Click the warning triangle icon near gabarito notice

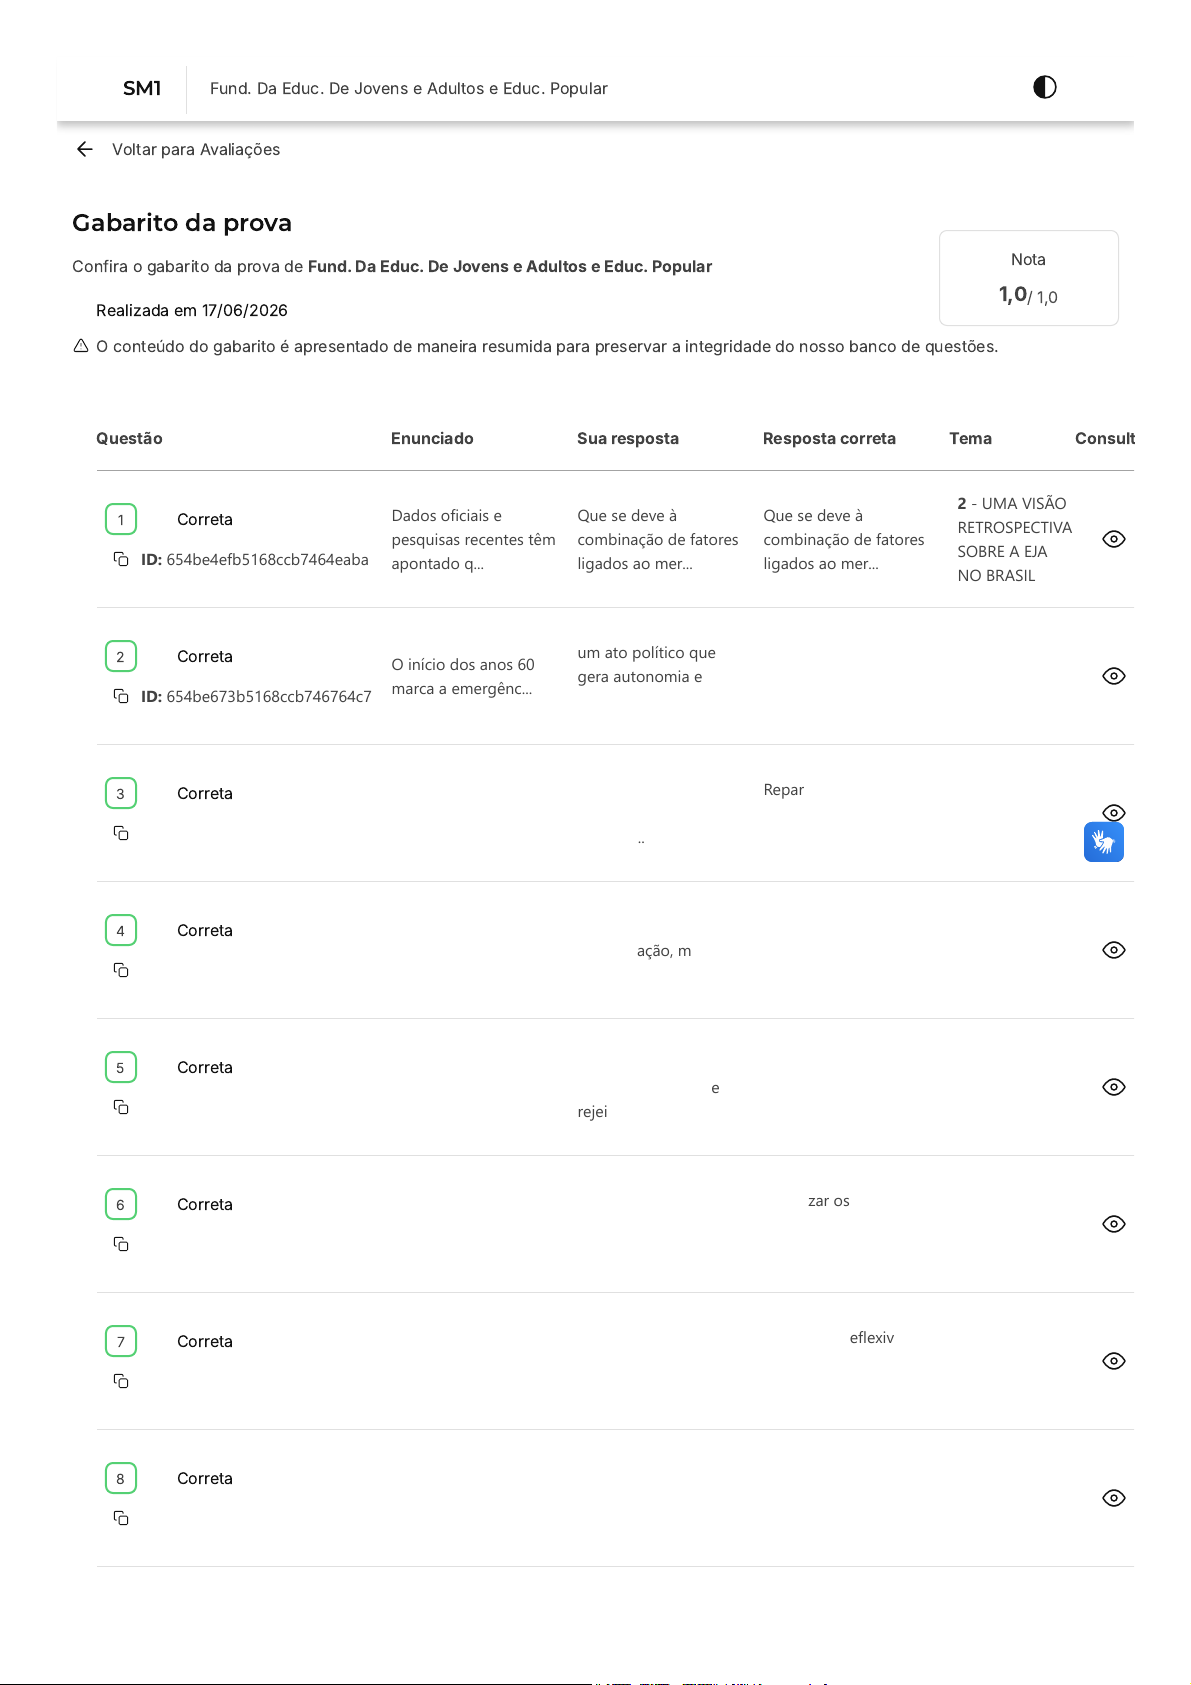(x=81, y=346)
